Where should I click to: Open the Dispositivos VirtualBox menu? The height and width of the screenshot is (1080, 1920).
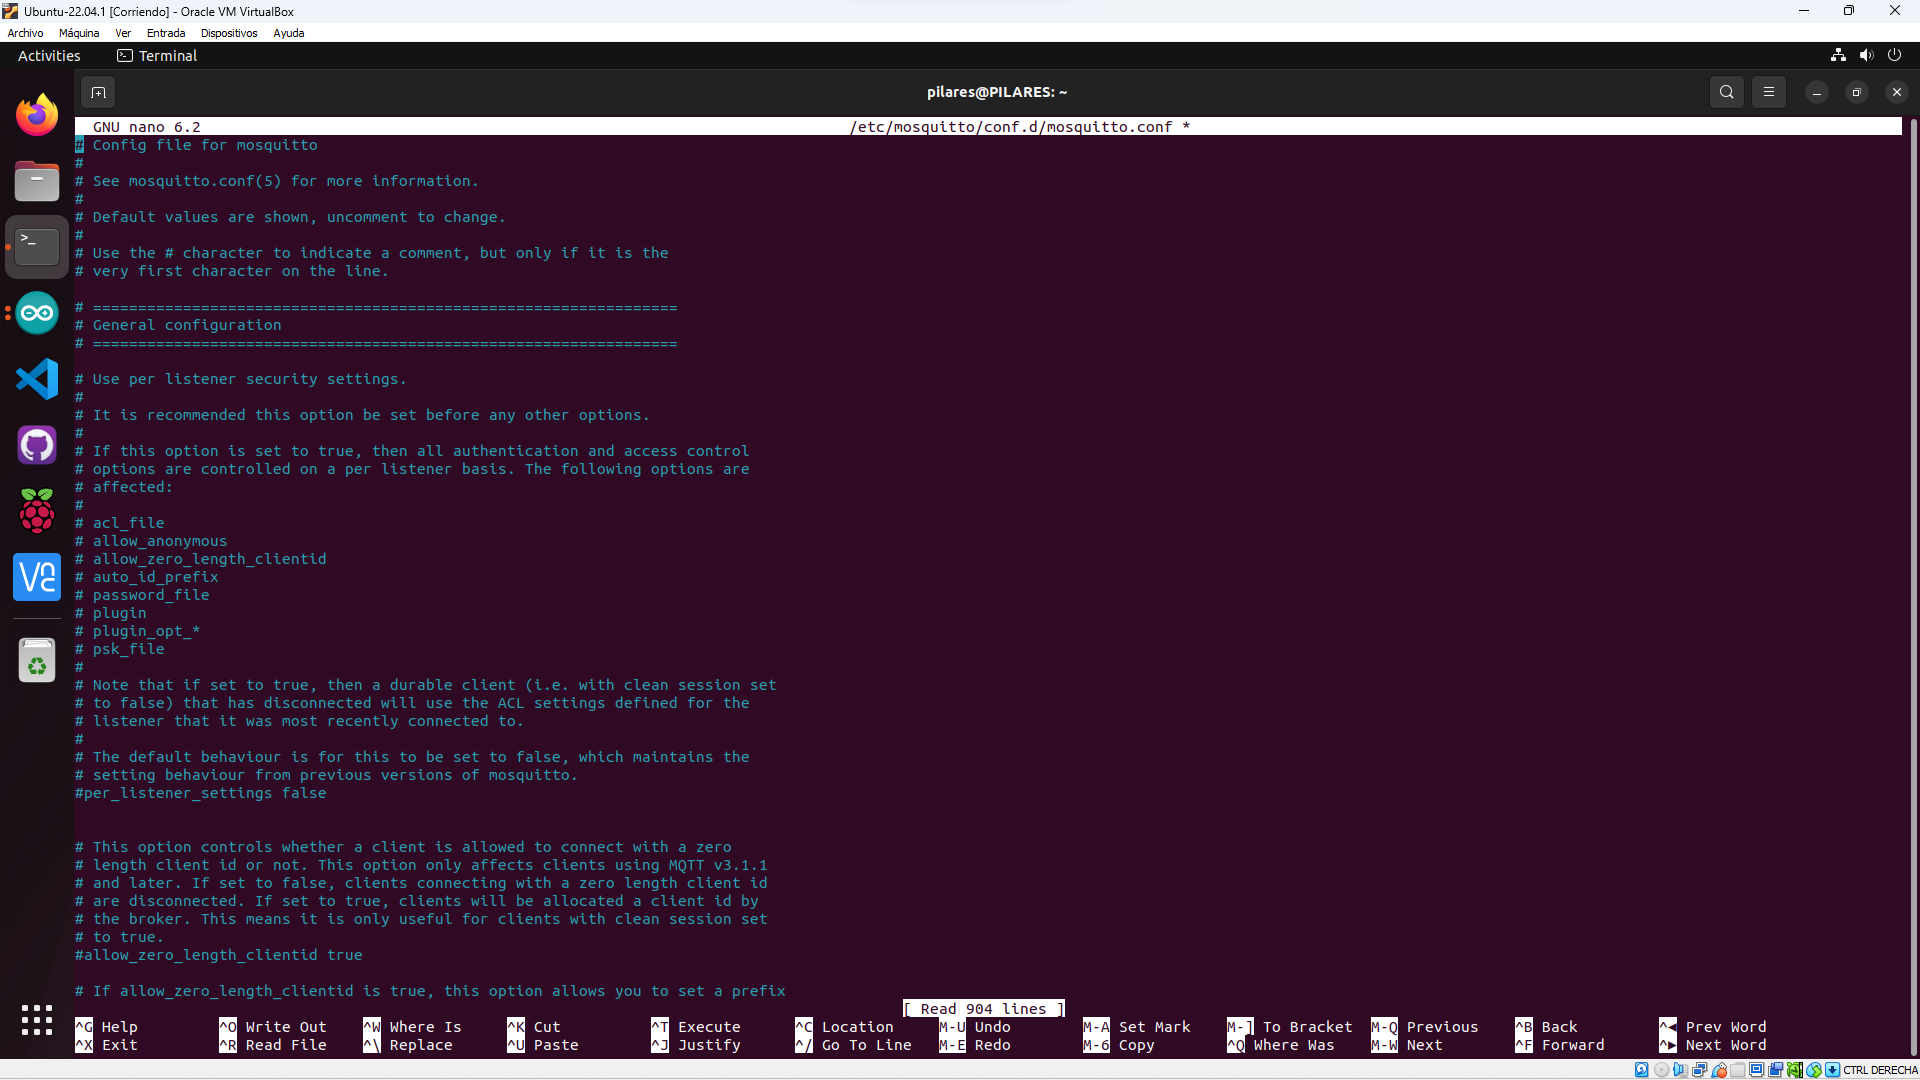(x=229, y=33)
